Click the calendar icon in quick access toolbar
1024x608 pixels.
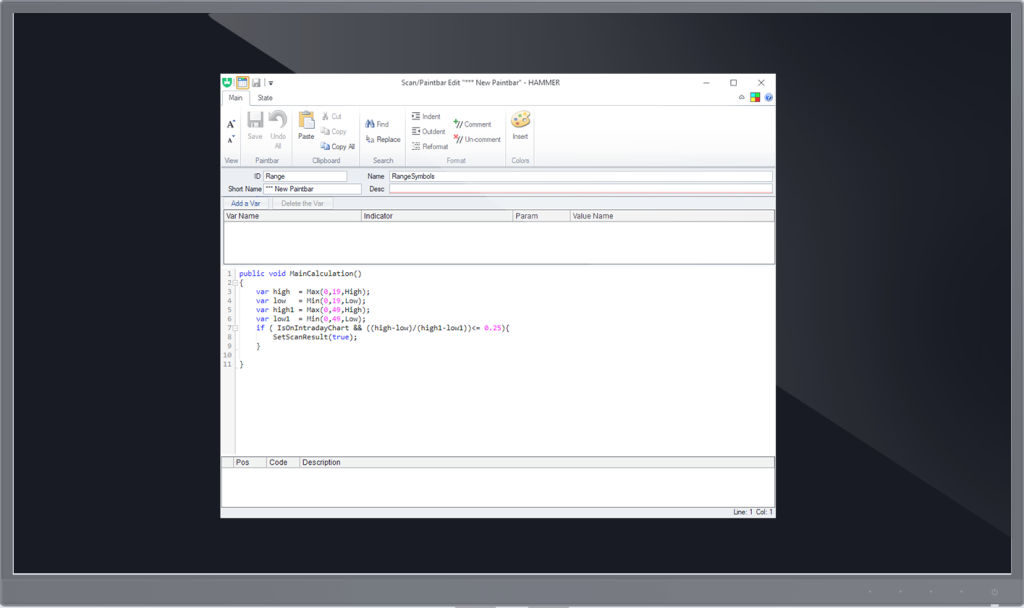[x=242, y=82]
